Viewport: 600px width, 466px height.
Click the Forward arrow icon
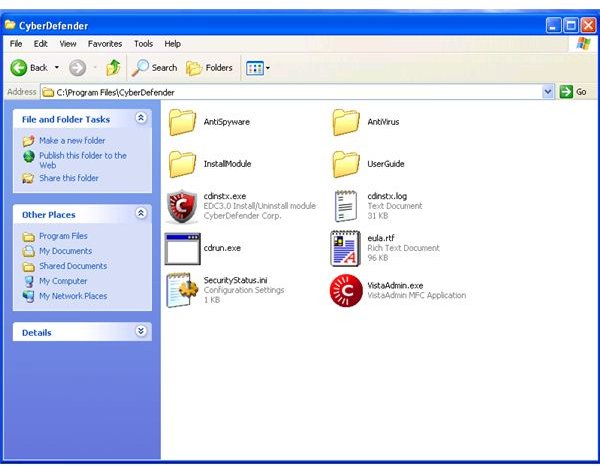[77, 68]
